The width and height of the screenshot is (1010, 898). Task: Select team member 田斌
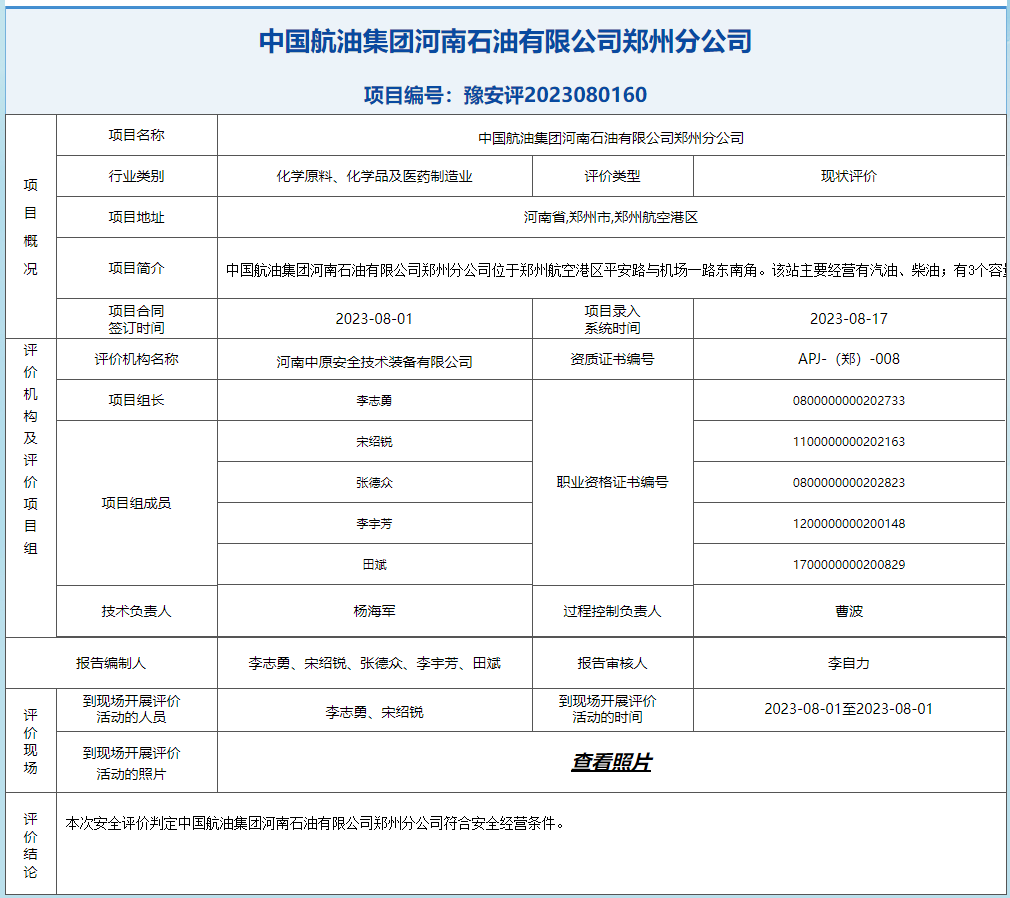pyautogui.click(x=374, y=565)
